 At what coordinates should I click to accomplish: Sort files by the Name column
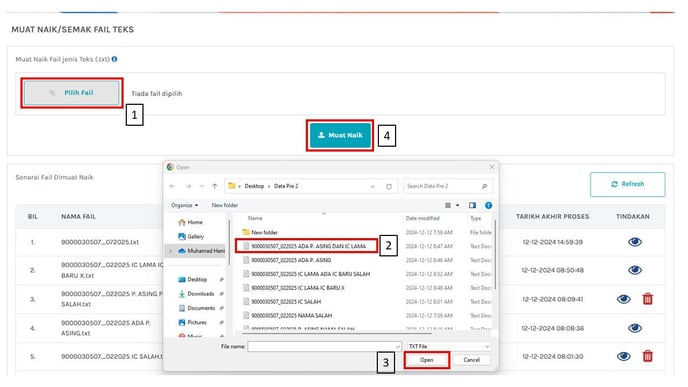(x=255, y=218)
